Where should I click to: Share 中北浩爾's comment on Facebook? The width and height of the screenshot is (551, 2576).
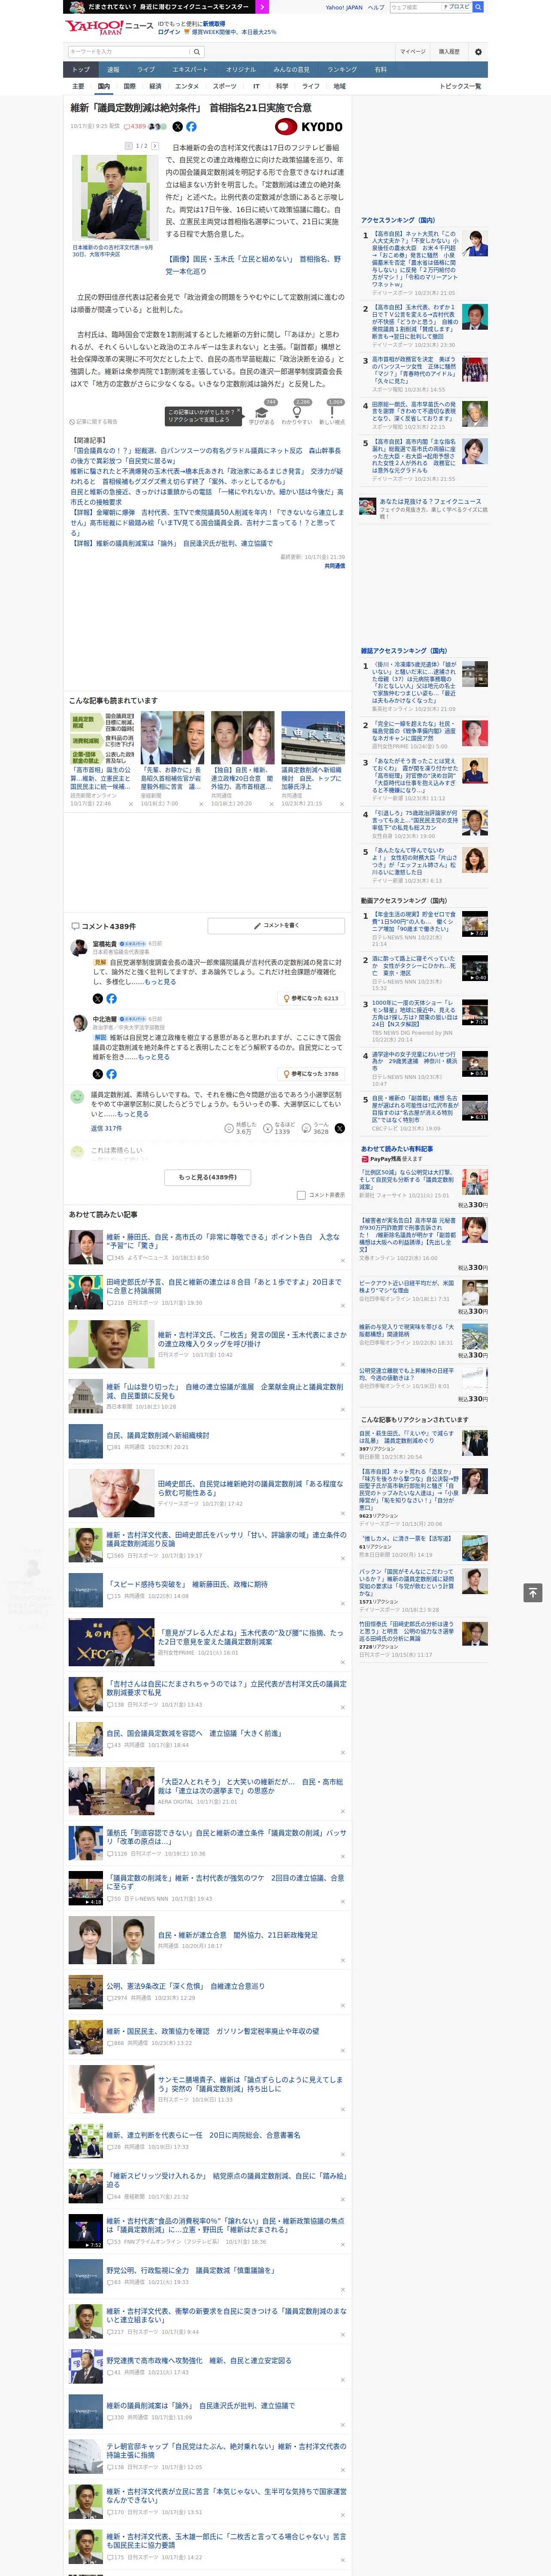[x=111, y=1074]
